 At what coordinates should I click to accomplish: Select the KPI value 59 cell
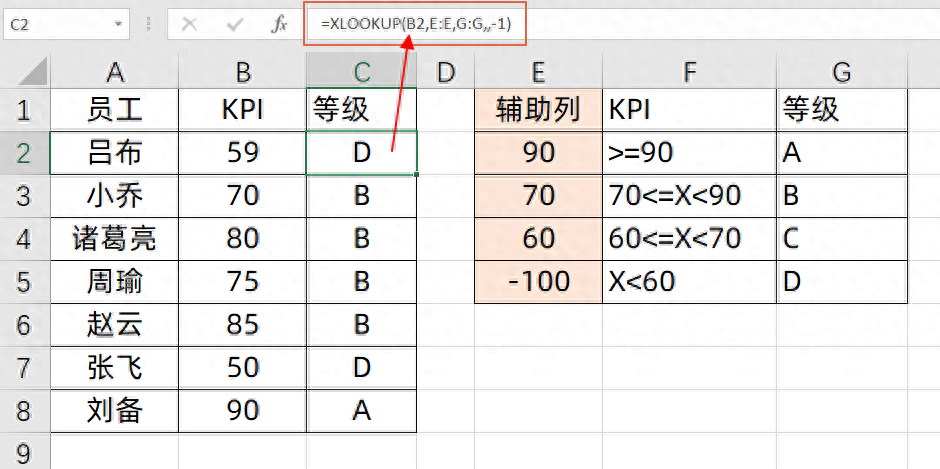pos(242,153)
